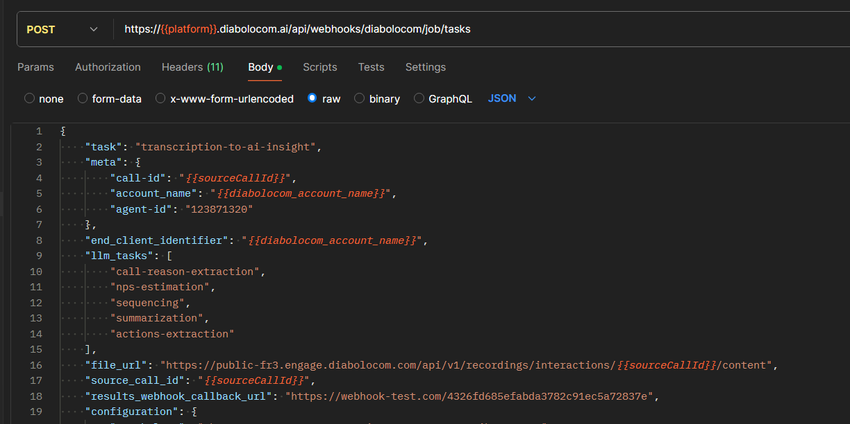Select x-www-form-urlencoded body type
This screenshot has height=424, width=850.
[x=161, y=99]
